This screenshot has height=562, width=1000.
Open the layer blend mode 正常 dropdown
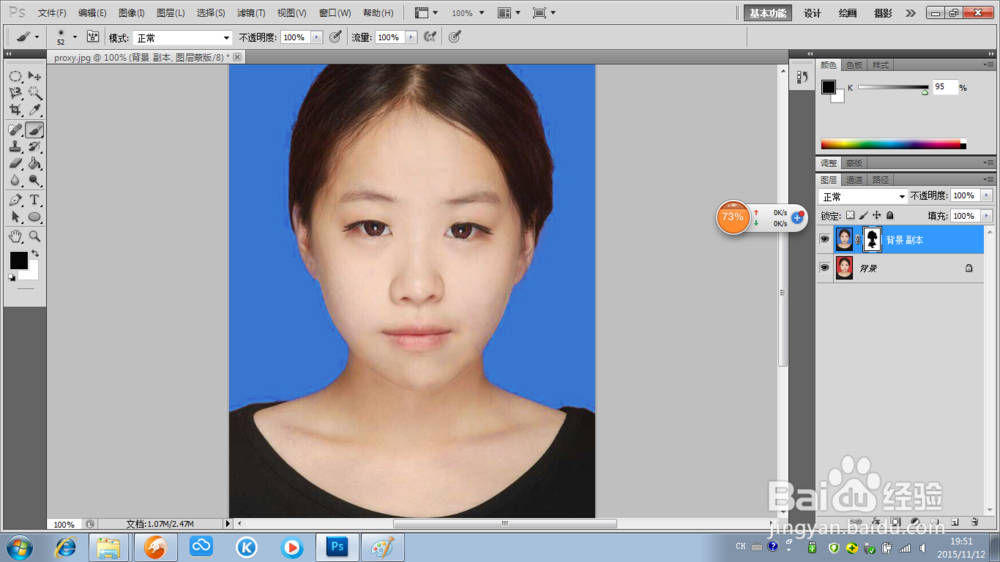coord(863,196)
